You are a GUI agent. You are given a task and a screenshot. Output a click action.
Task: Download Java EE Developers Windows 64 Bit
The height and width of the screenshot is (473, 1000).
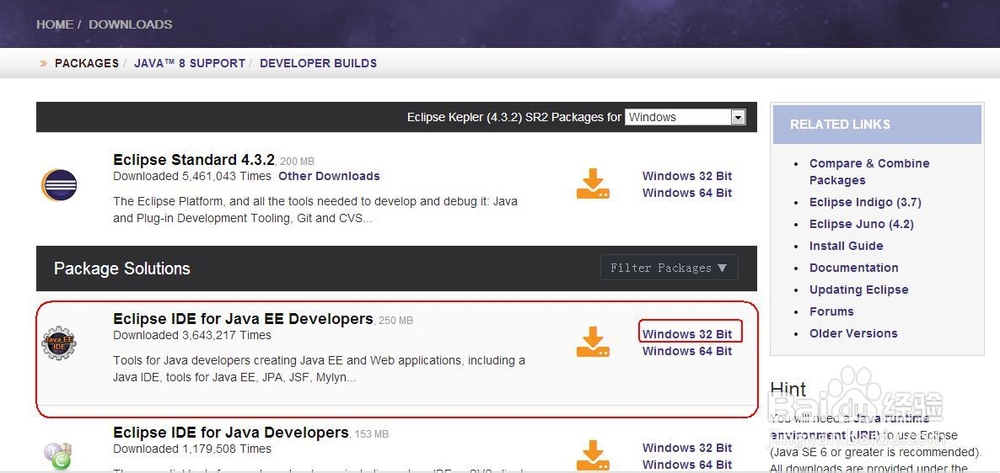(x=687, y=351)
